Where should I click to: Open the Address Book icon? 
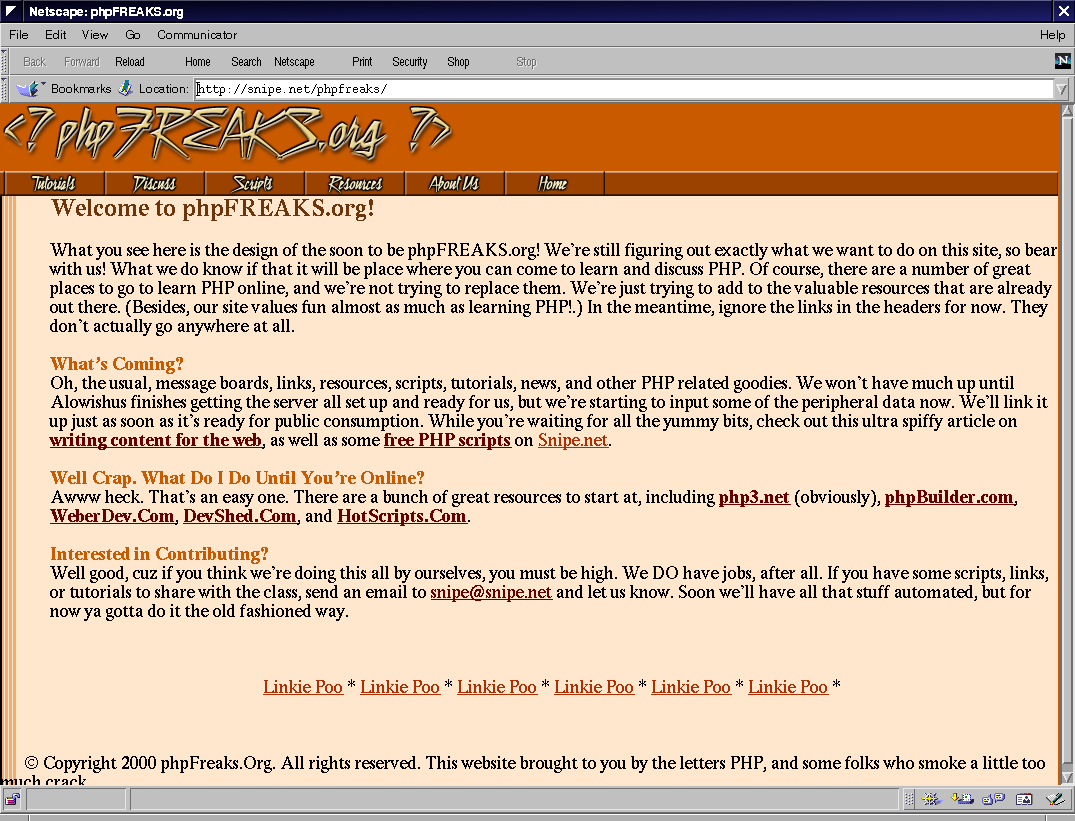pos(1024,798)
